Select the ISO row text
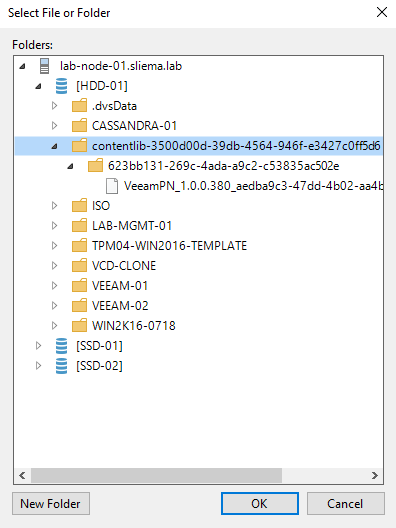Screen dimensions: 396x528 click(x=101, y=206)
